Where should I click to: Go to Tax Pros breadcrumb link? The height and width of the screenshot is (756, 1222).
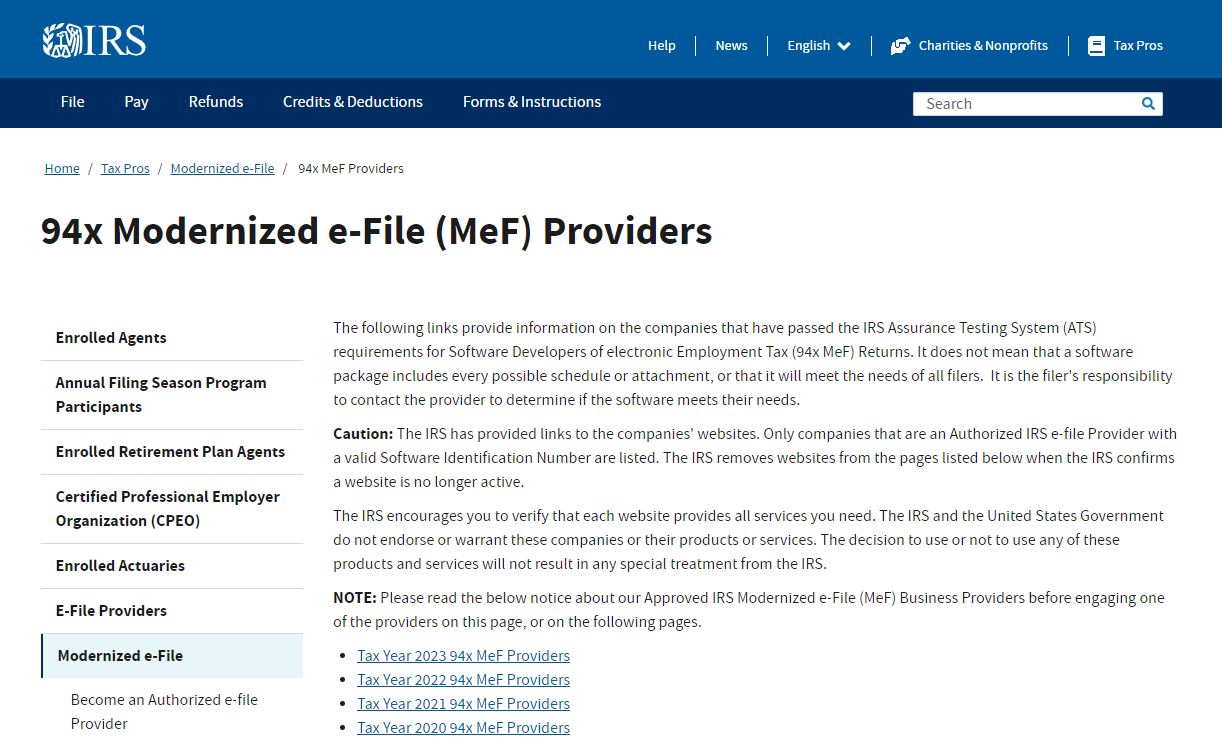point(125,169)
